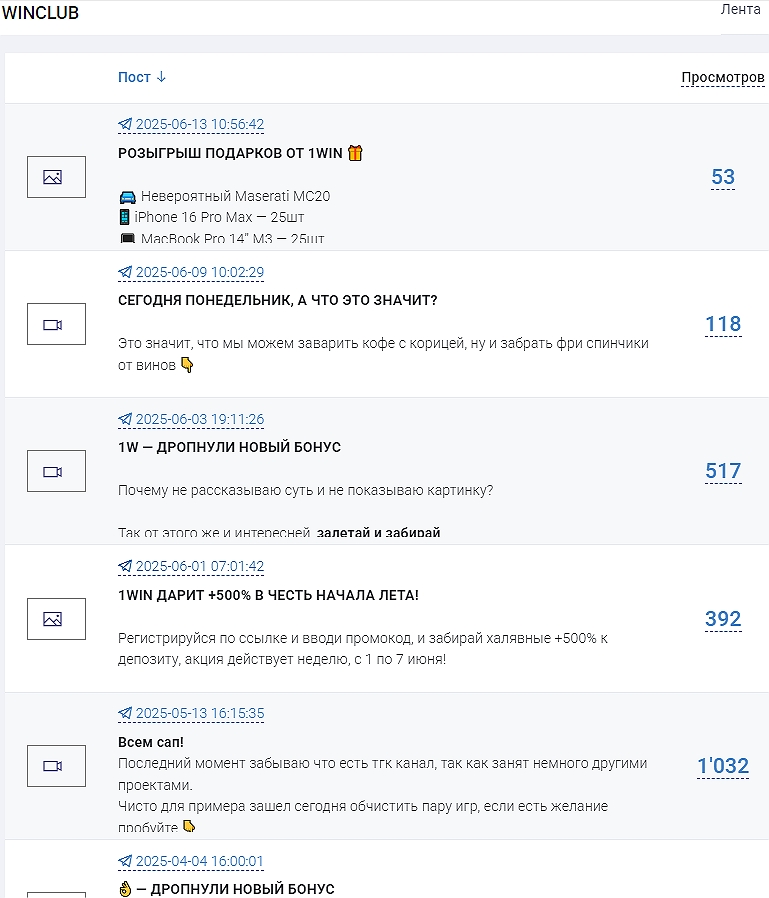
Task: Open video icon of the "Всем сап!" post
Action: (x=56, y=766)
